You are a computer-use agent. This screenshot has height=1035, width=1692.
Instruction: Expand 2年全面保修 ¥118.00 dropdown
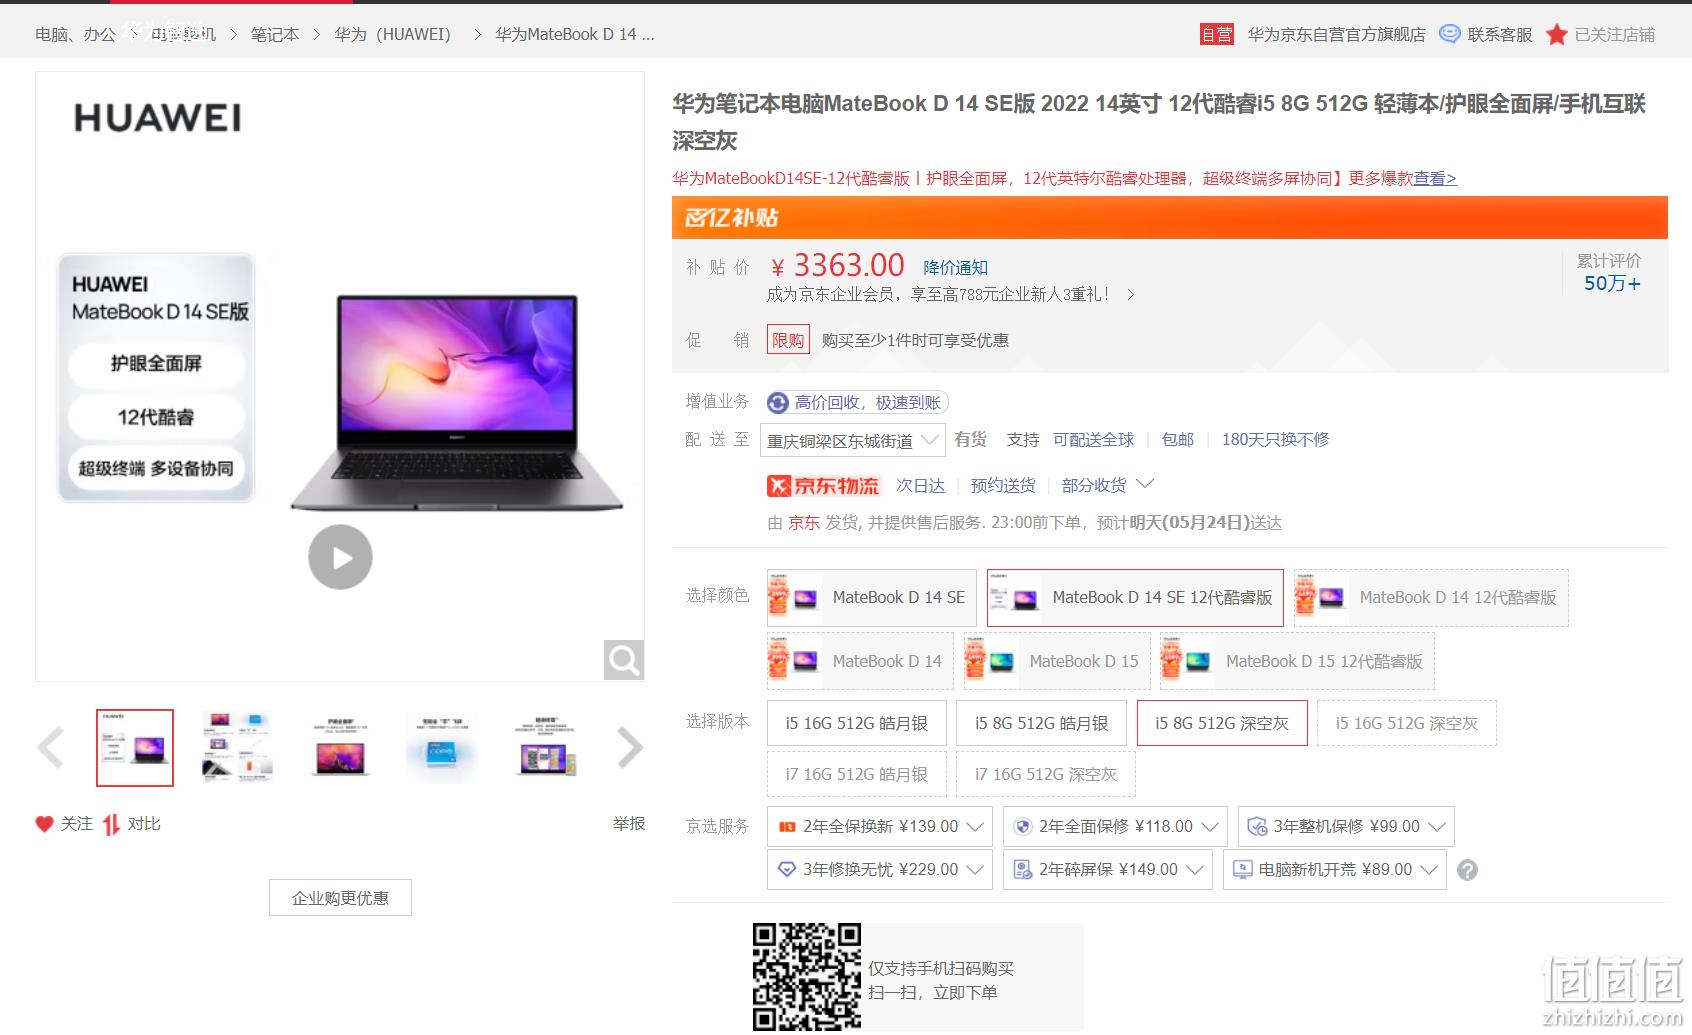click(x=1210, y=827)
